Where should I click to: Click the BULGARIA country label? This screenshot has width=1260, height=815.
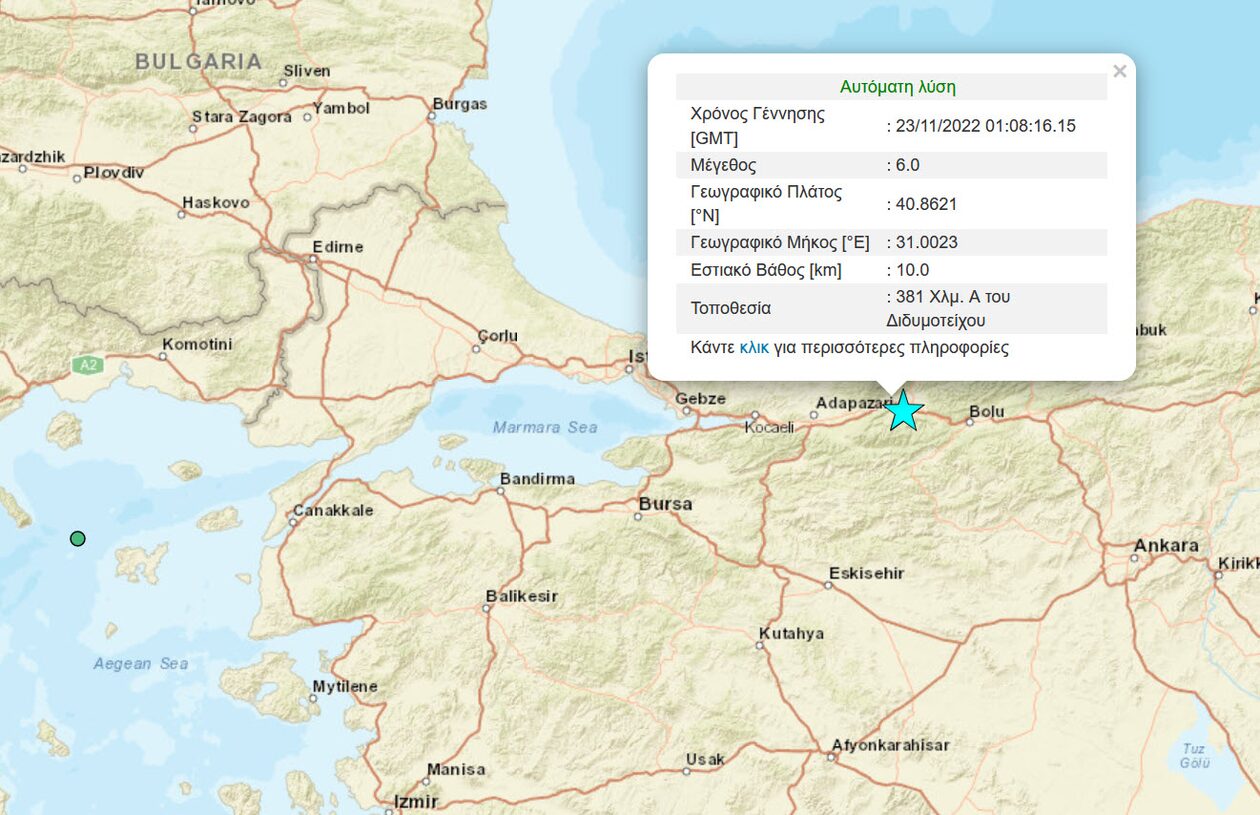(198, 62)
